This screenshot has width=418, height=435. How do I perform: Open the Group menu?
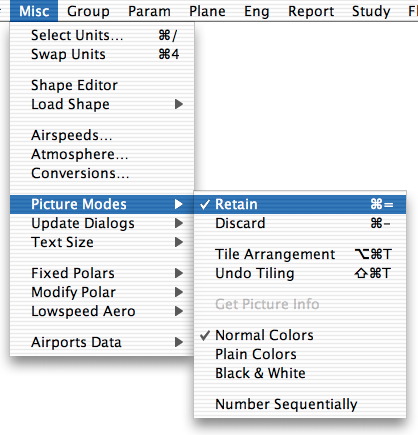(88, 11)
